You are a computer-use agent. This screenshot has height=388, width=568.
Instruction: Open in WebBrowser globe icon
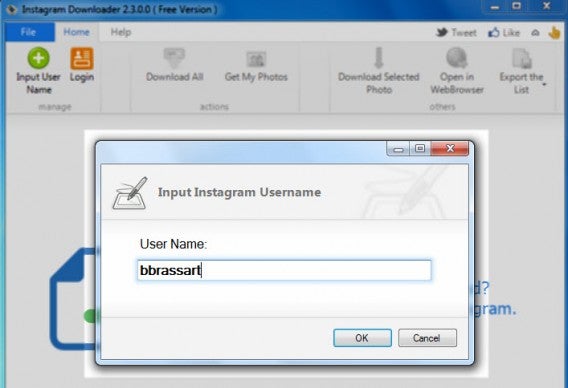click(457, 58)
